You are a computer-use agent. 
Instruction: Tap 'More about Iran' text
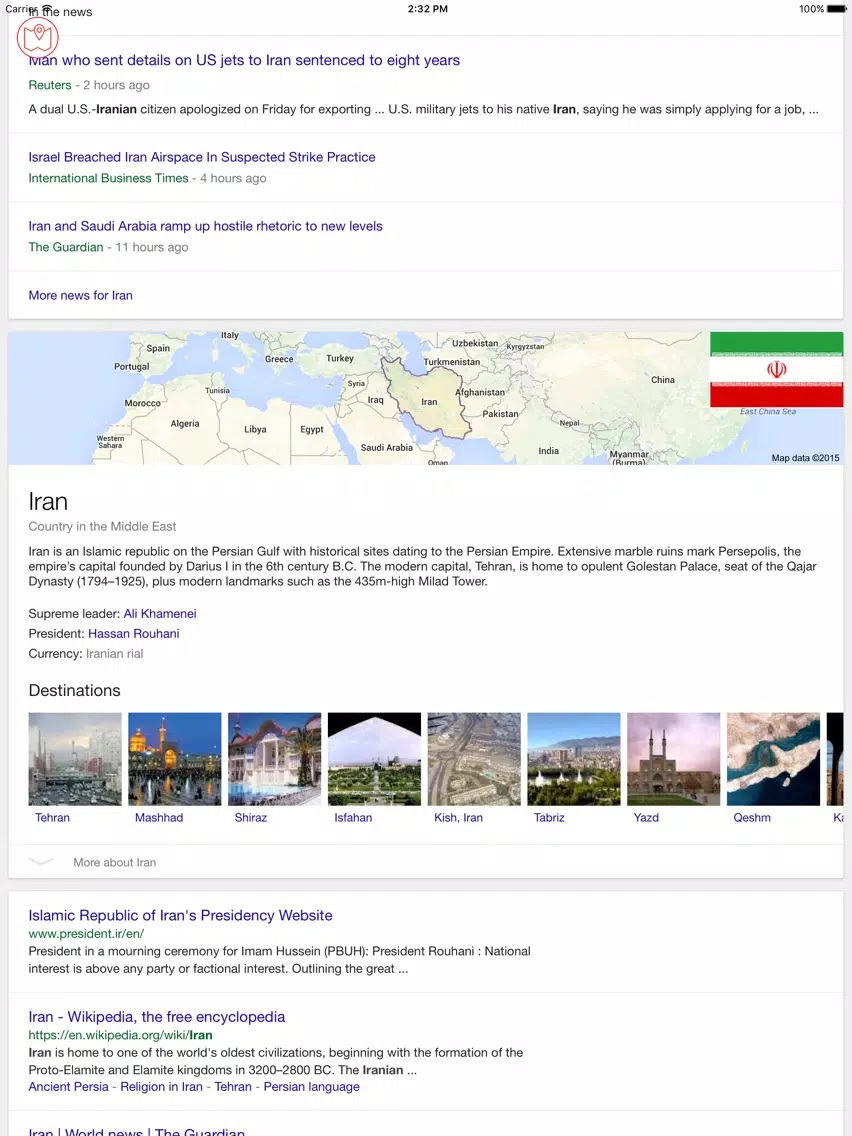coord(114,863)
